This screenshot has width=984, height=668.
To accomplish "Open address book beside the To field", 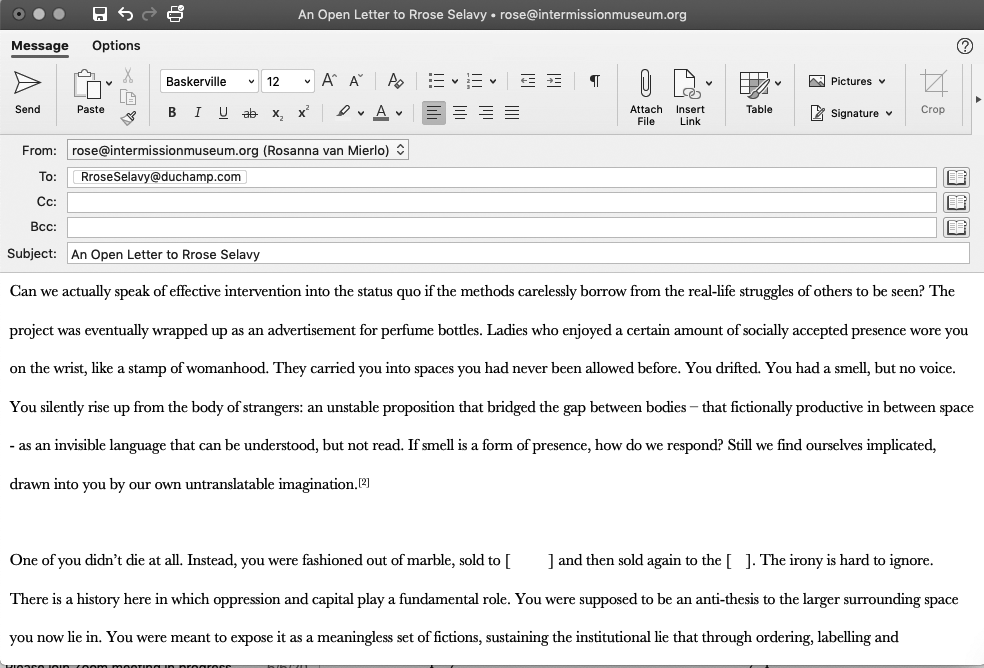I will [956, 177].
